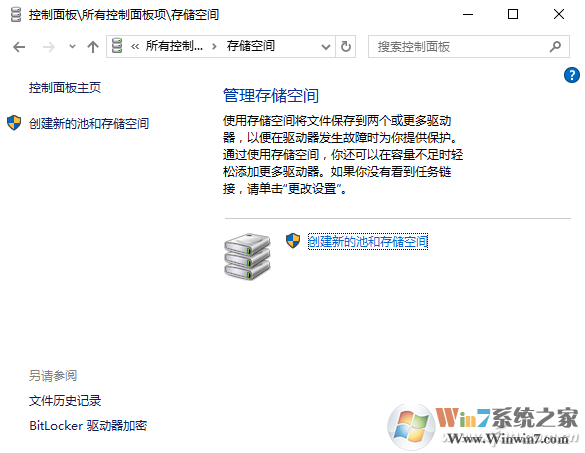Click the shield icon in left sidebar
Image resolution: width=585 pixels, height=453 pixels.
point(14,123)
